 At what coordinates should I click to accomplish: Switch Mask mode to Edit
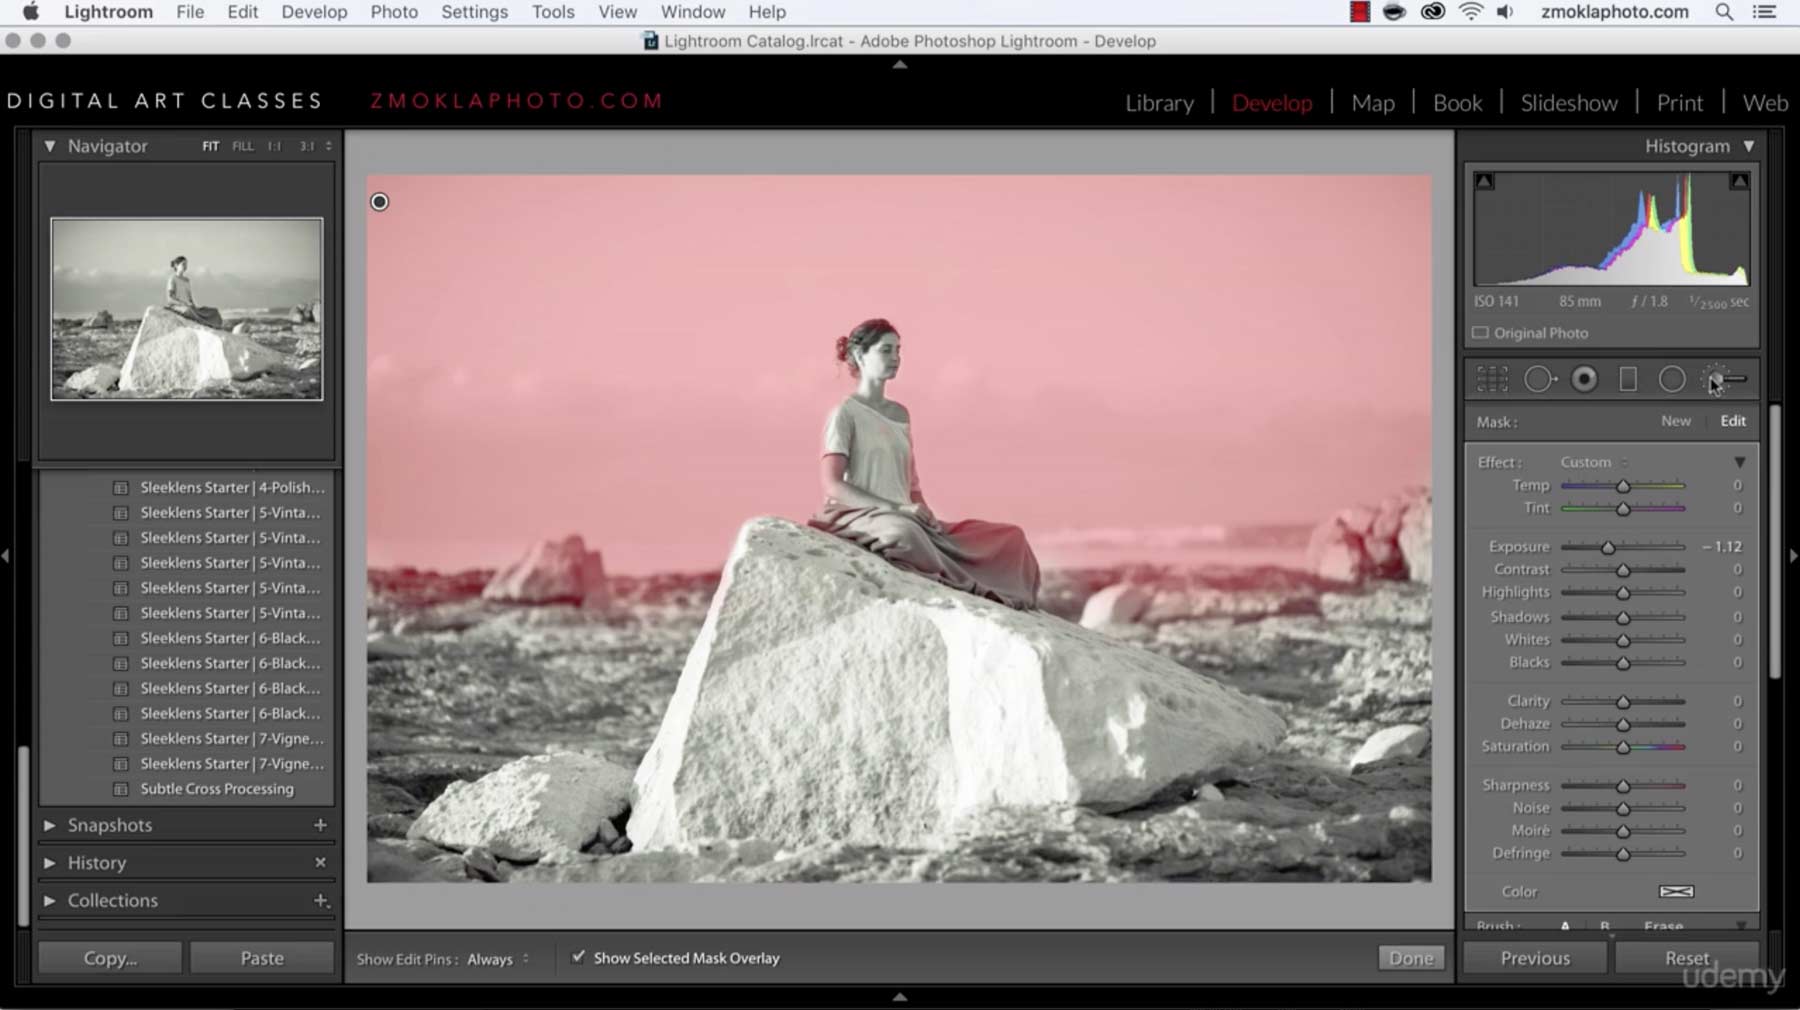pyautogui.click(x=1733, y=421)
